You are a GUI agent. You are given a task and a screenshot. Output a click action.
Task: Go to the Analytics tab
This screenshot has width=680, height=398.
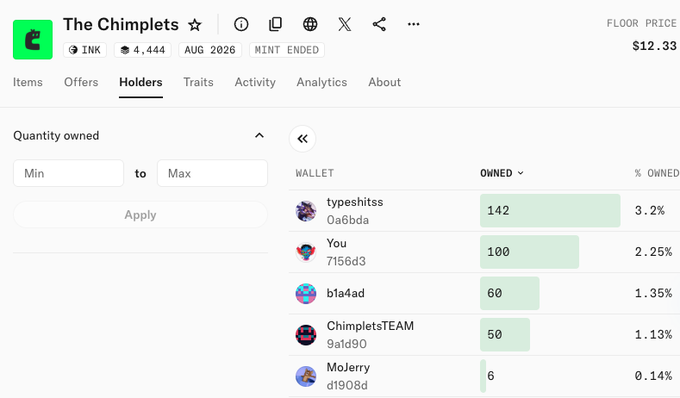click(322, 82)
